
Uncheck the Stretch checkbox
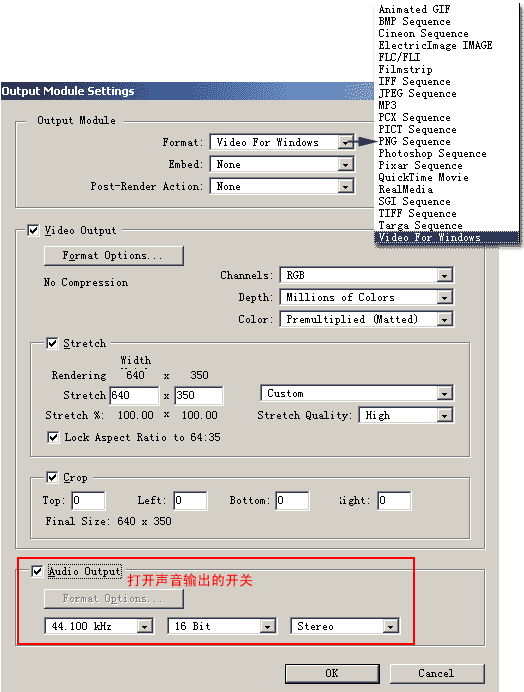pos(52,343)
